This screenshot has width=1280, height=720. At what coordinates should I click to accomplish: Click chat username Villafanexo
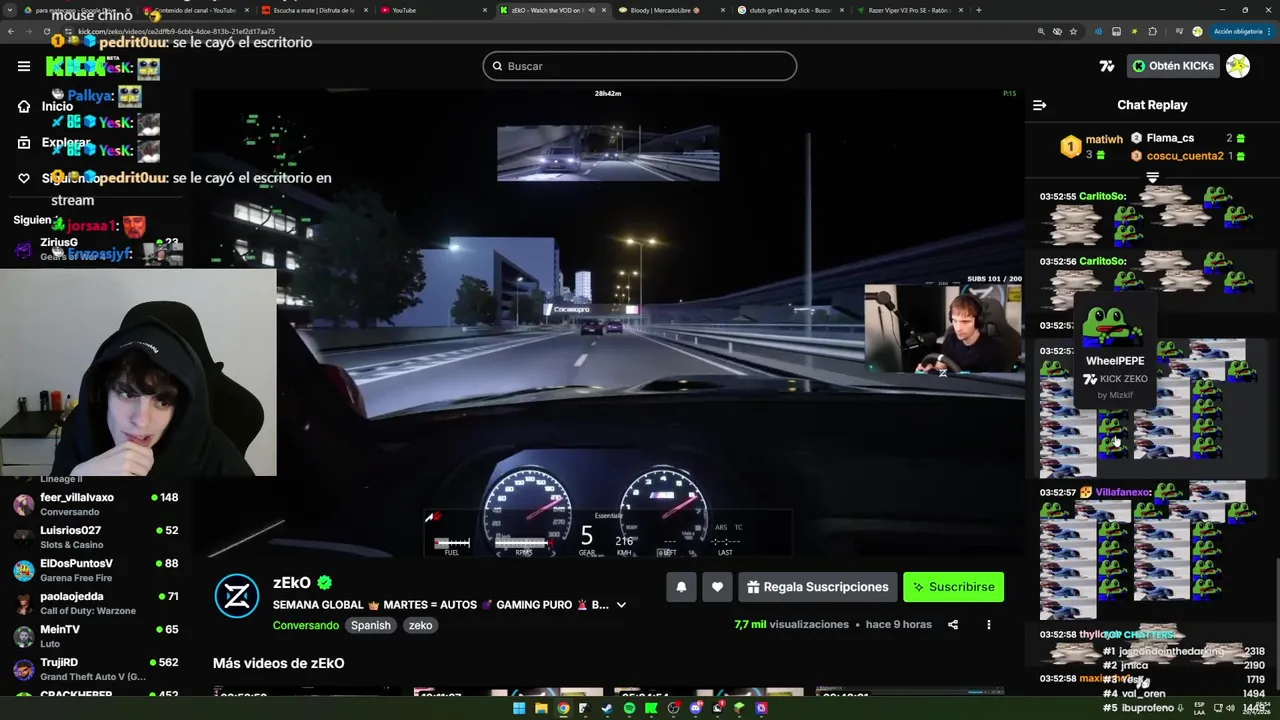pos(1123,493)
